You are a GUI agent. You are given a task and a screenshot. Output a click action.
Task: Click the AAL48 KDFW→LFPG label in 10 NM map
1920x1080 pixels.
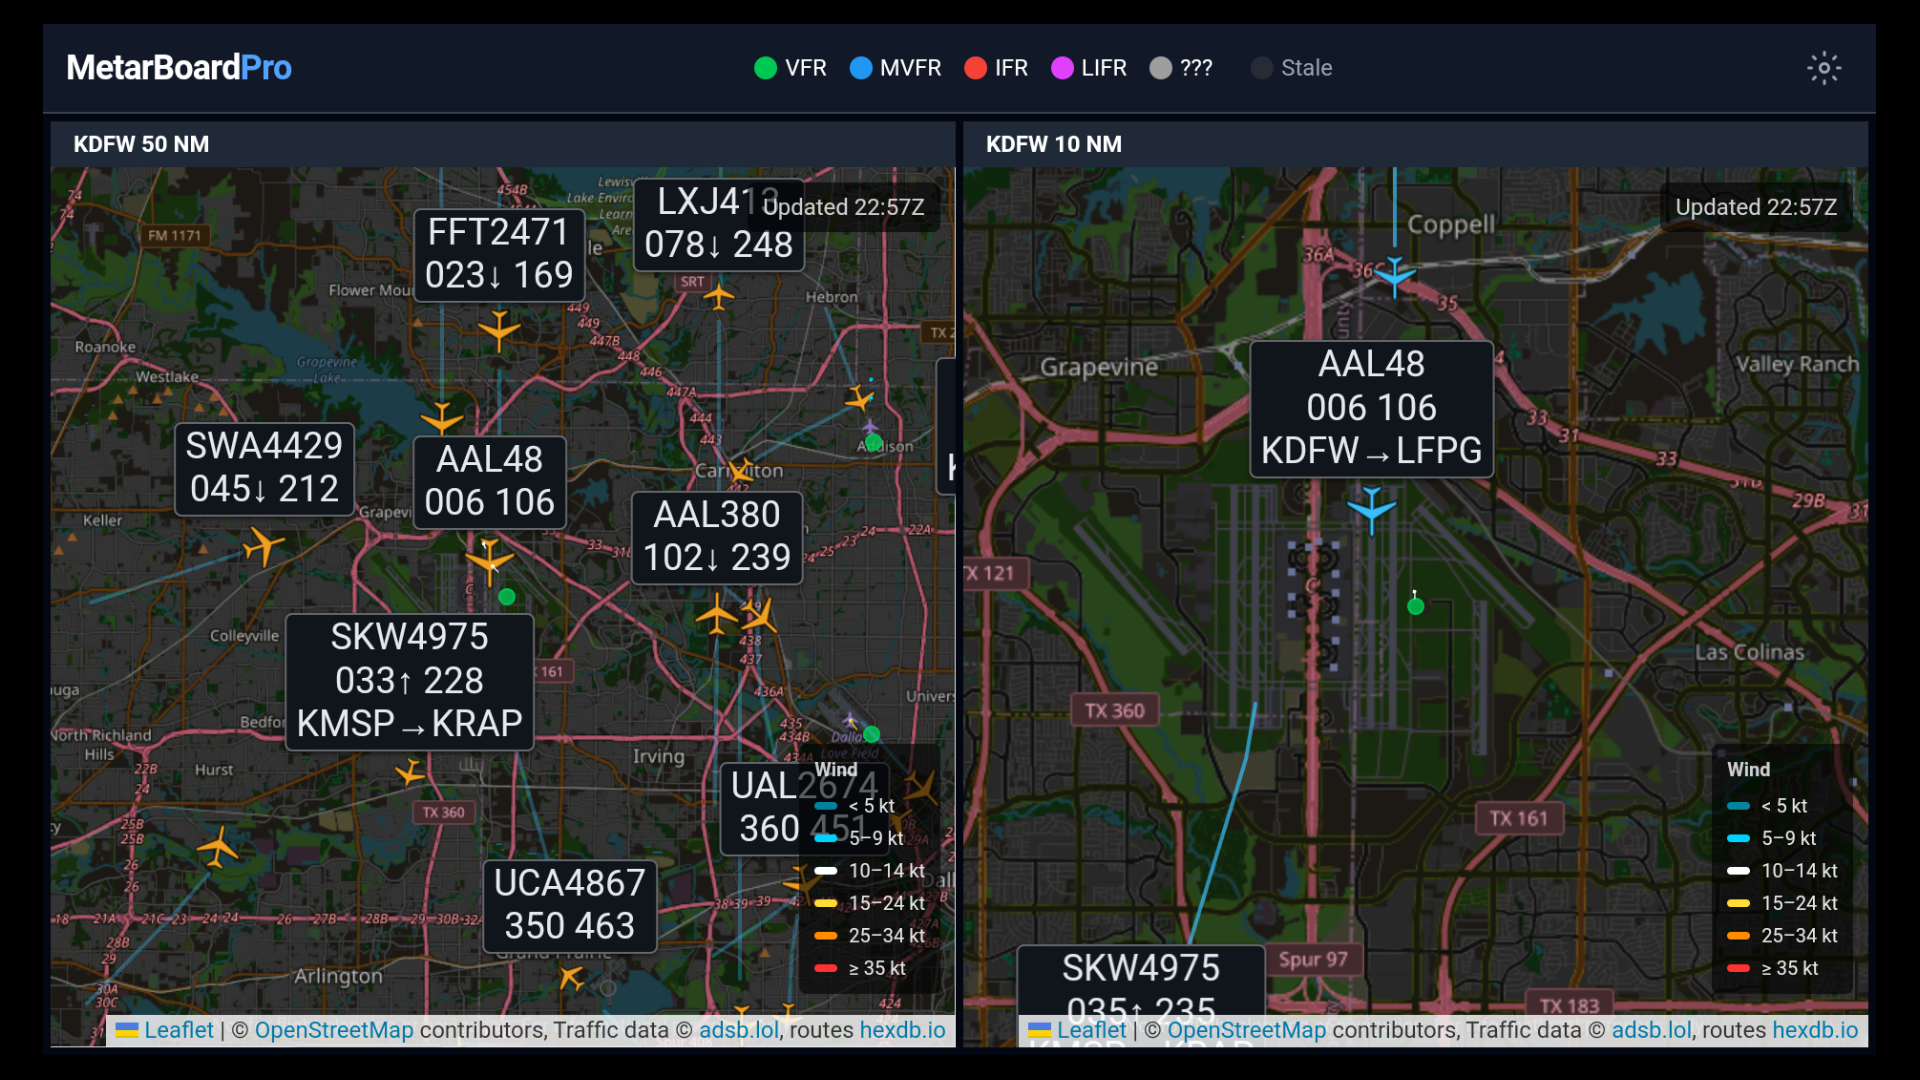1371,408
